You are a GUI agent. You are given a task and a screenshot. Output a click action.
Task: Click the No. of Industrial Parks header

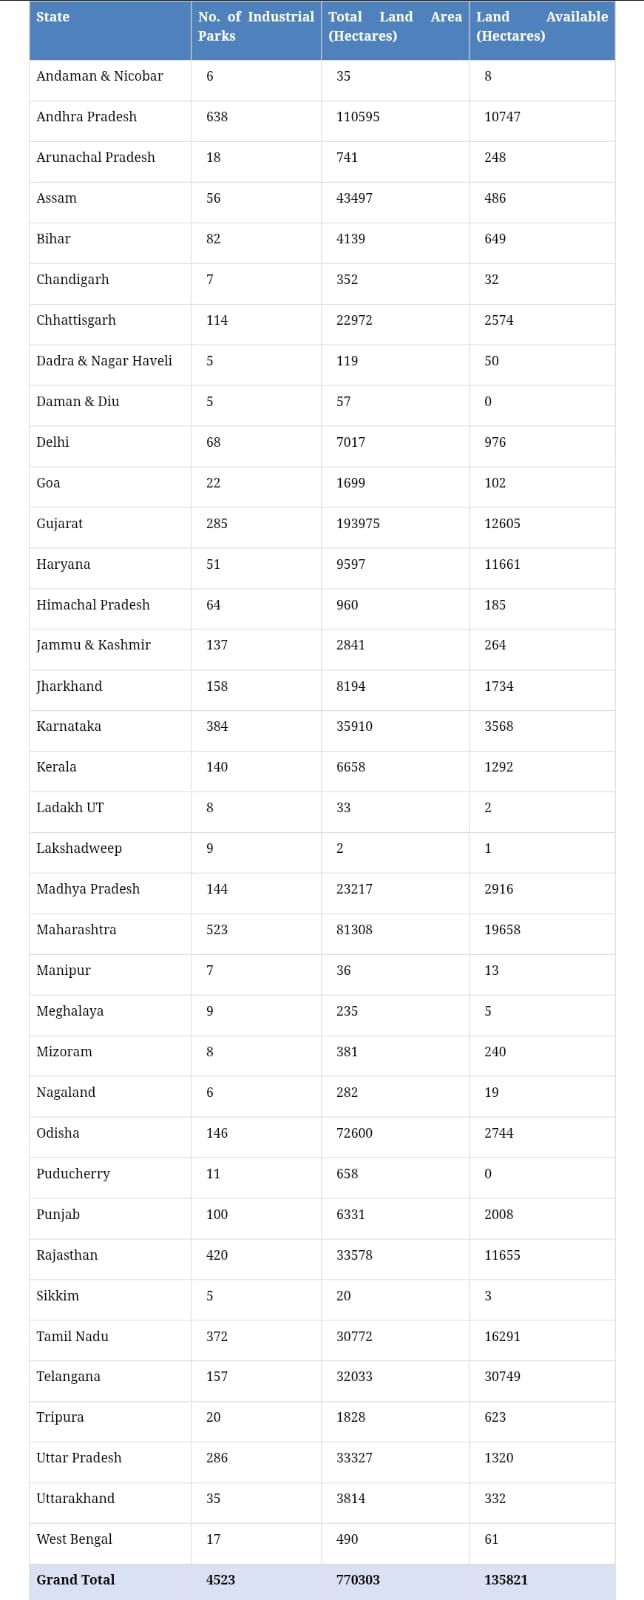click(255, 26)
